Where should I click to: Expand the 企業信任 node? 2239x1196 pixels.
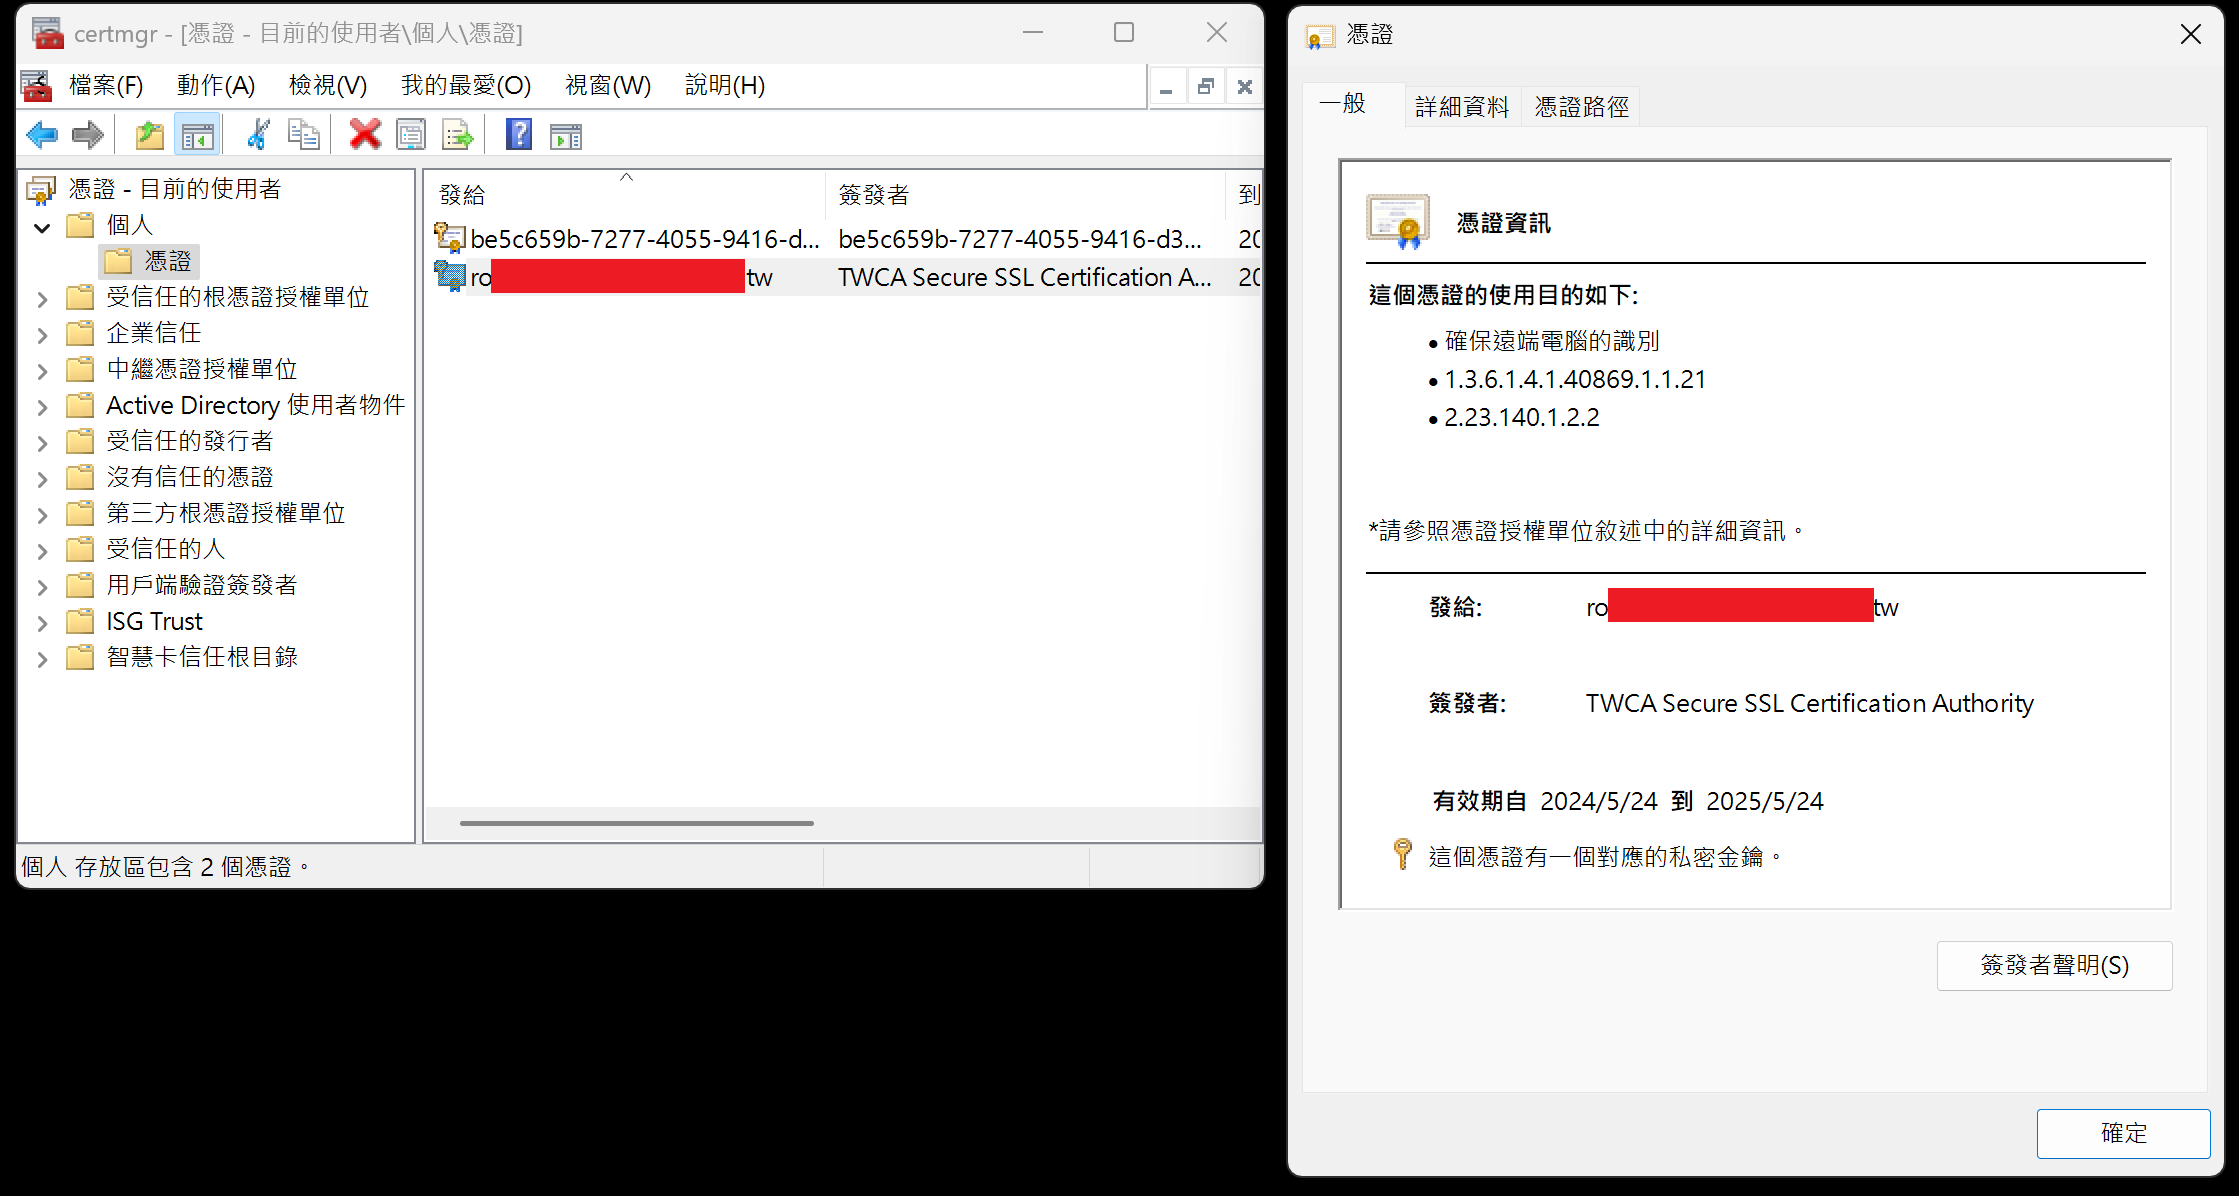[42, 335]
